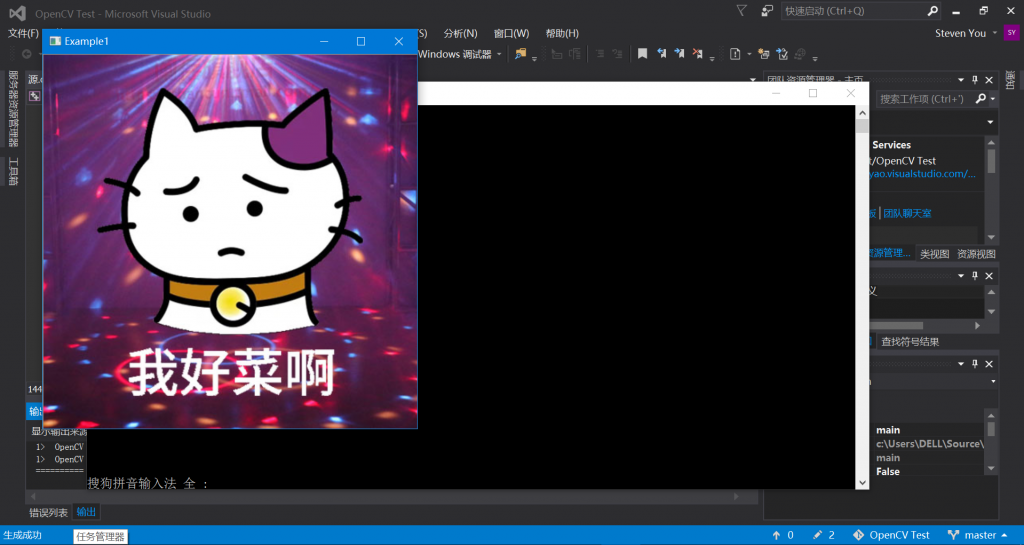Screen dimensions: 1024x545
Task: Open the 团队聊天室 link
Action: pyautogui.click(x=907, y=213)
